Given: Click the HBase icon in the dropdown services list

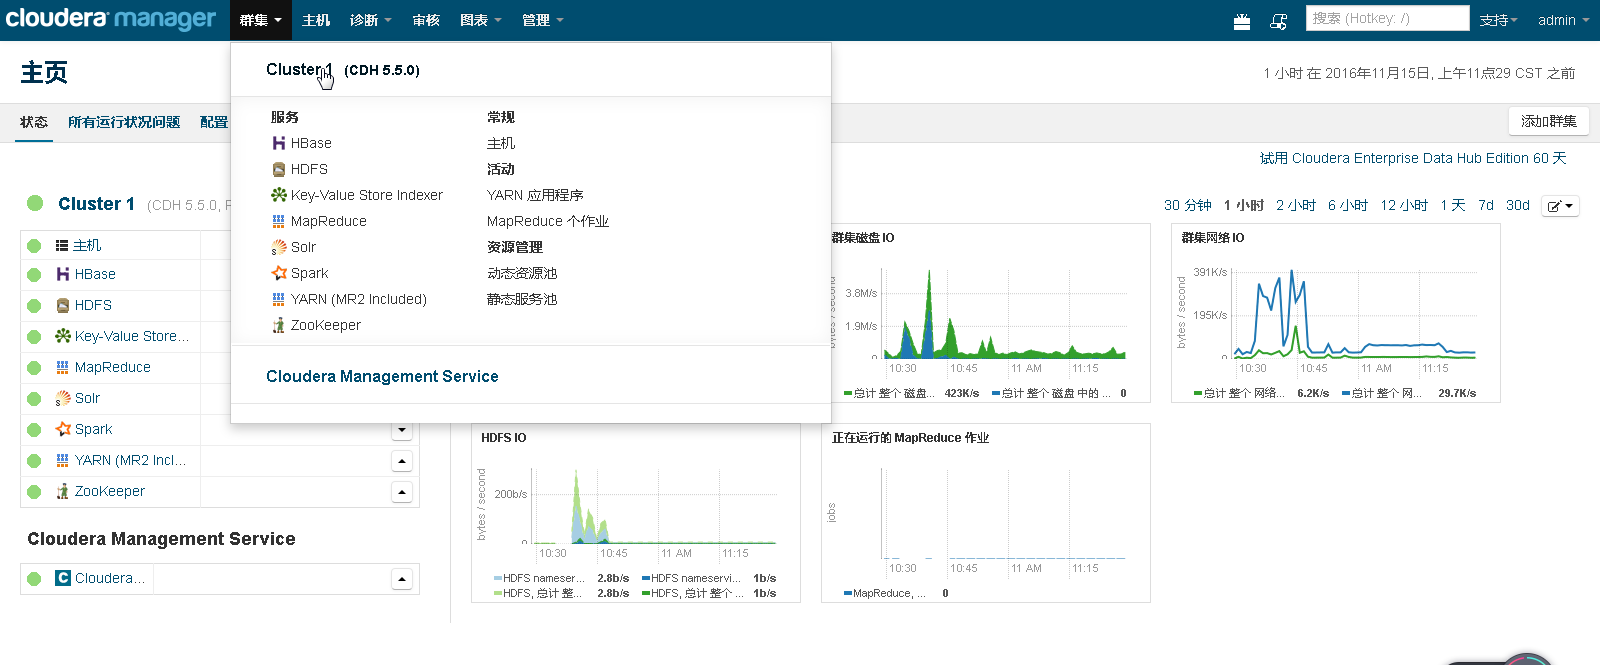Looking at the screenshot, I should pyautogui.click(x=279, y=143).
